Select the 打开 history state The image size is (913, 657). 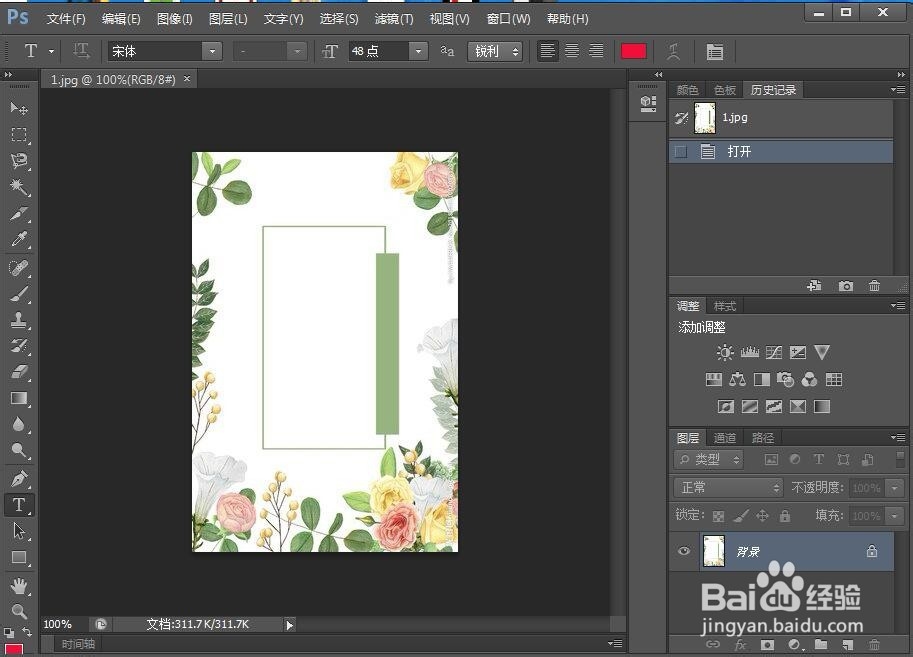tap(781, 152)
